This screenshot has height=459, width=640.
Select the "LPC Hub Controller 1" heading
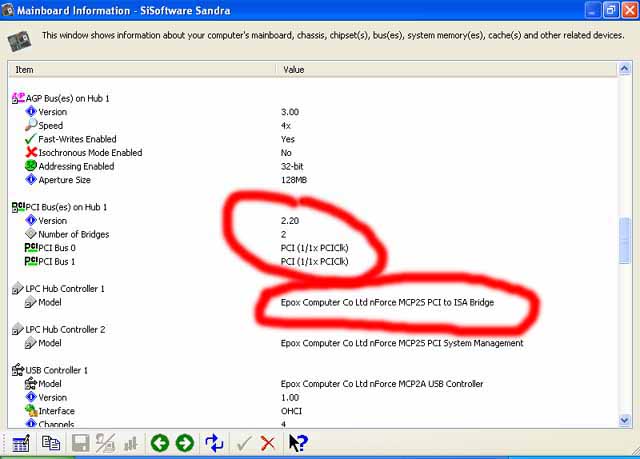click(x=65, y=288)
